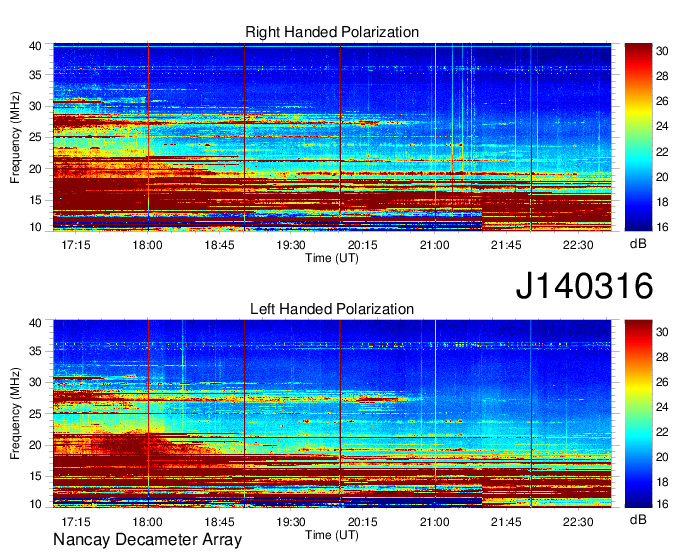Click the bottom plot's 'Frequency (MHz)' axis label

point(15,414)
